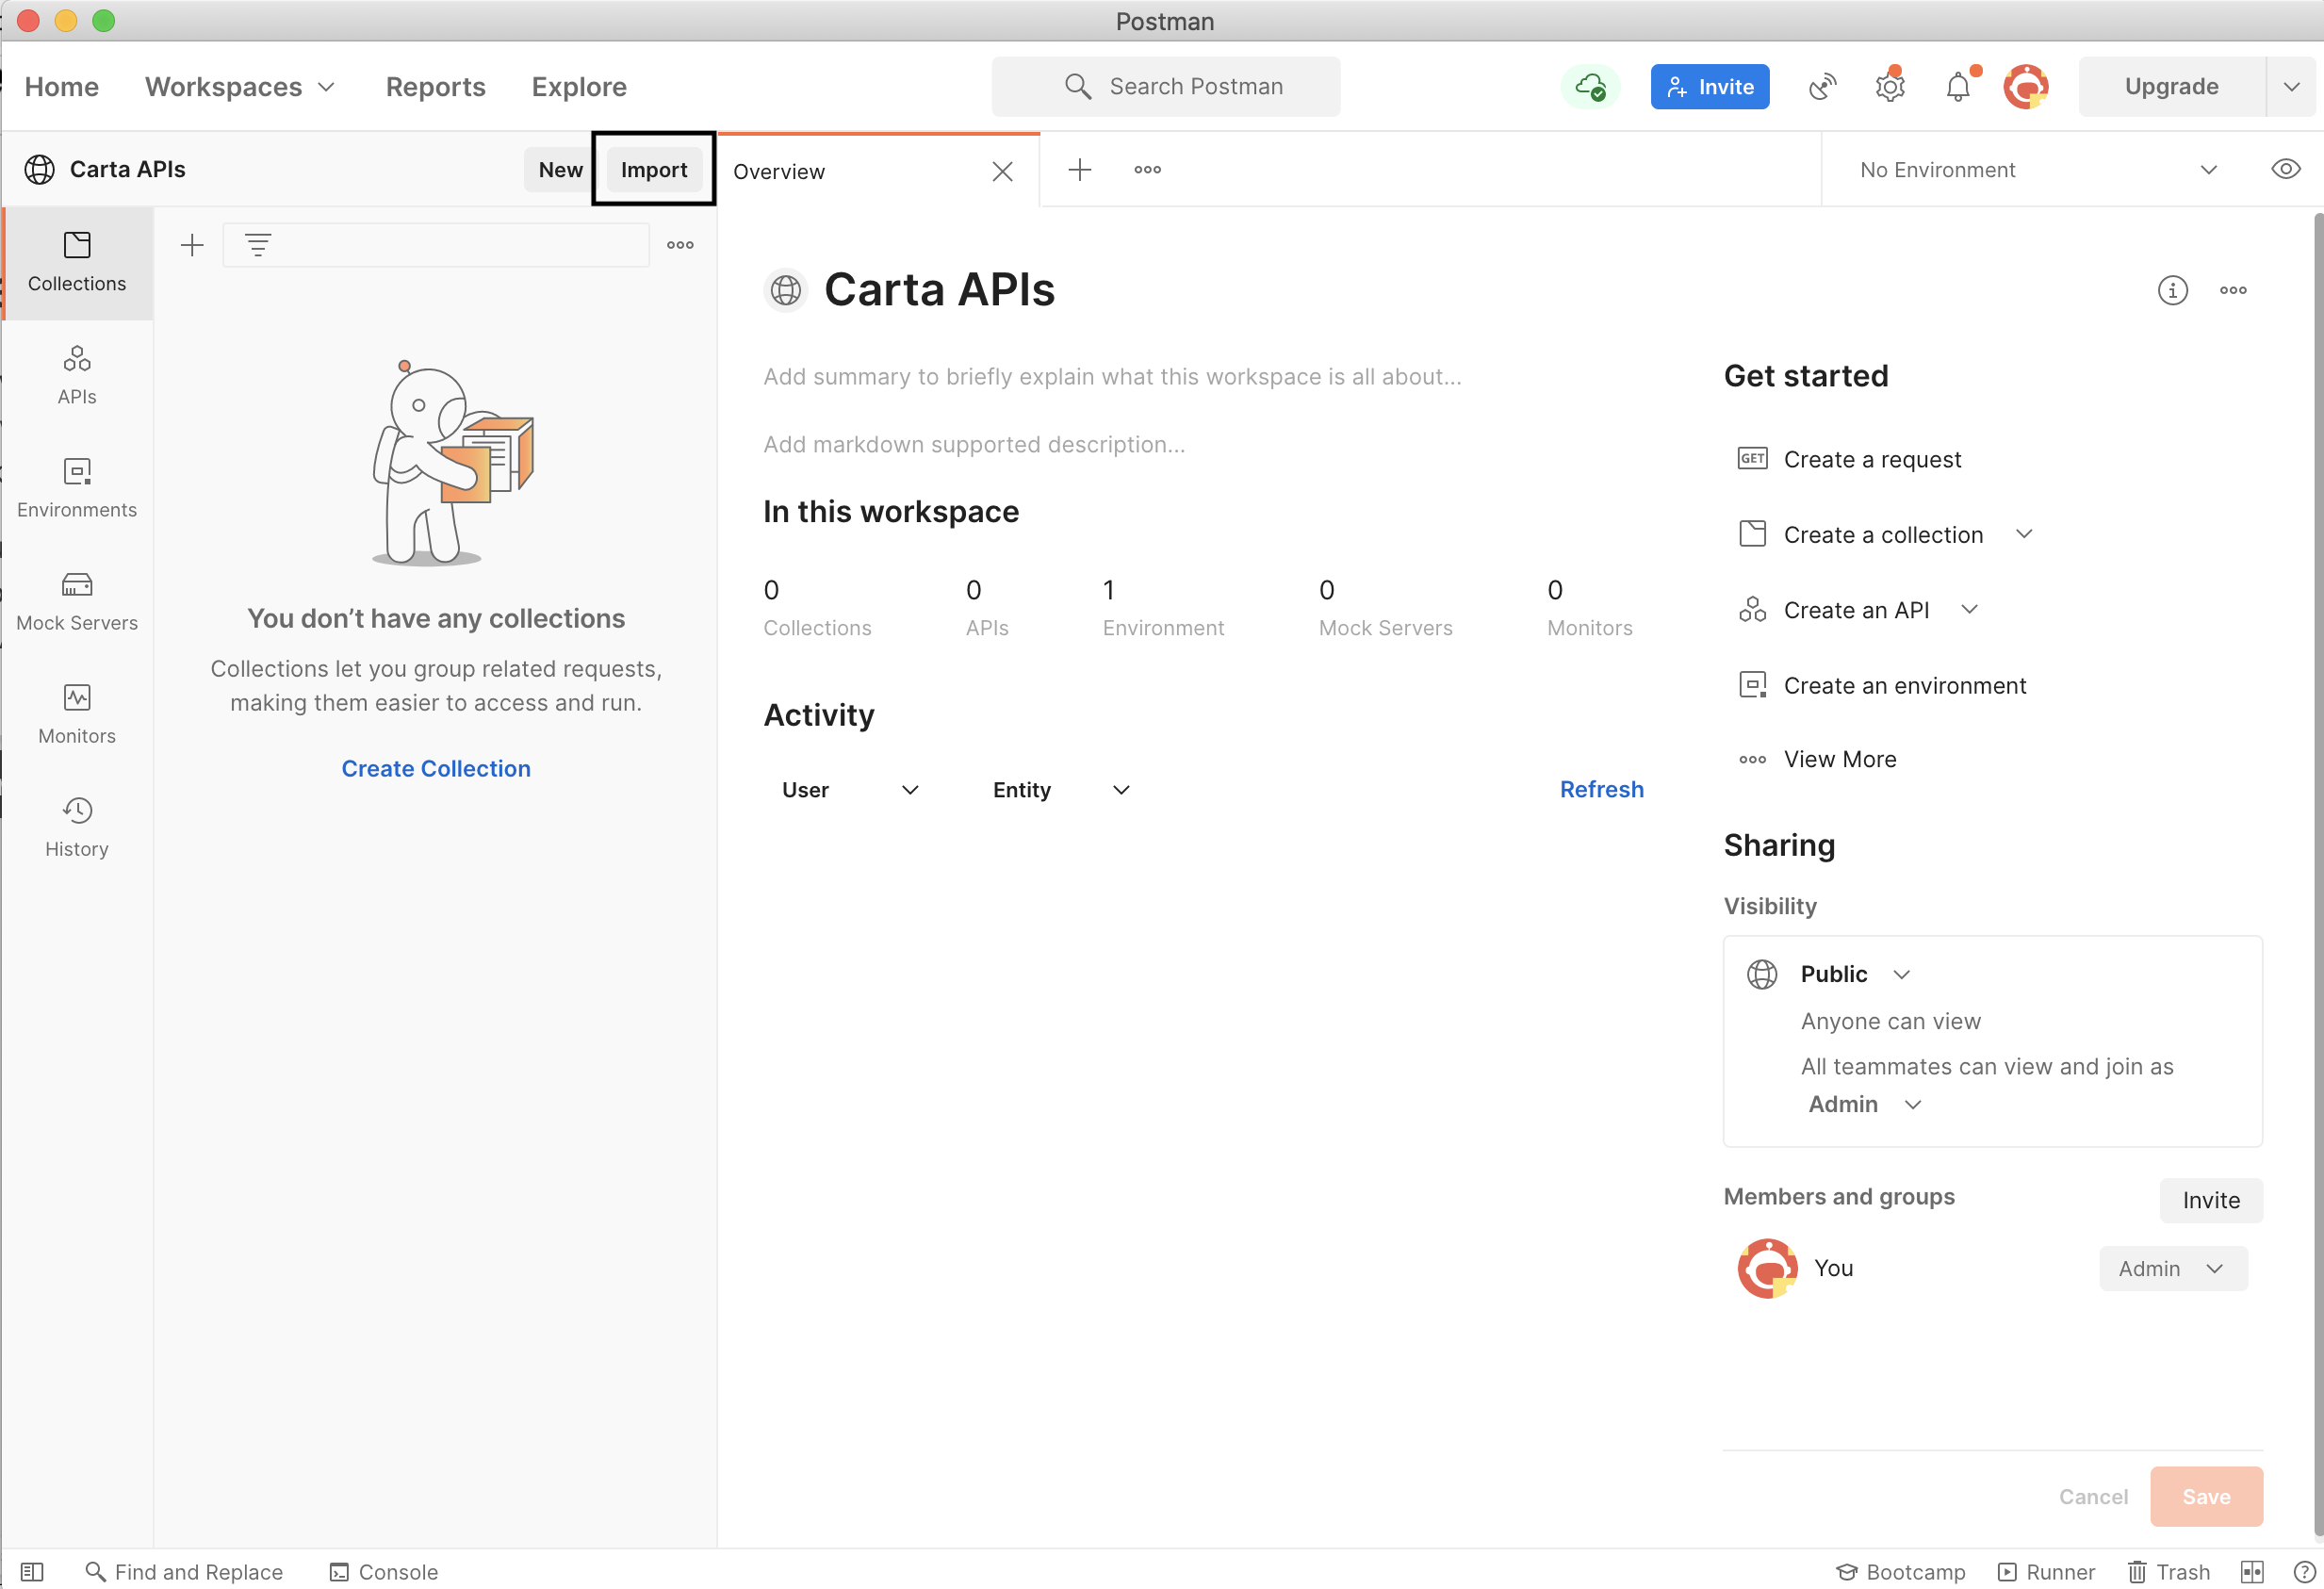Open the Environments sidebar section
The height and width of the screenshot is (1589, 2324).
77,488
